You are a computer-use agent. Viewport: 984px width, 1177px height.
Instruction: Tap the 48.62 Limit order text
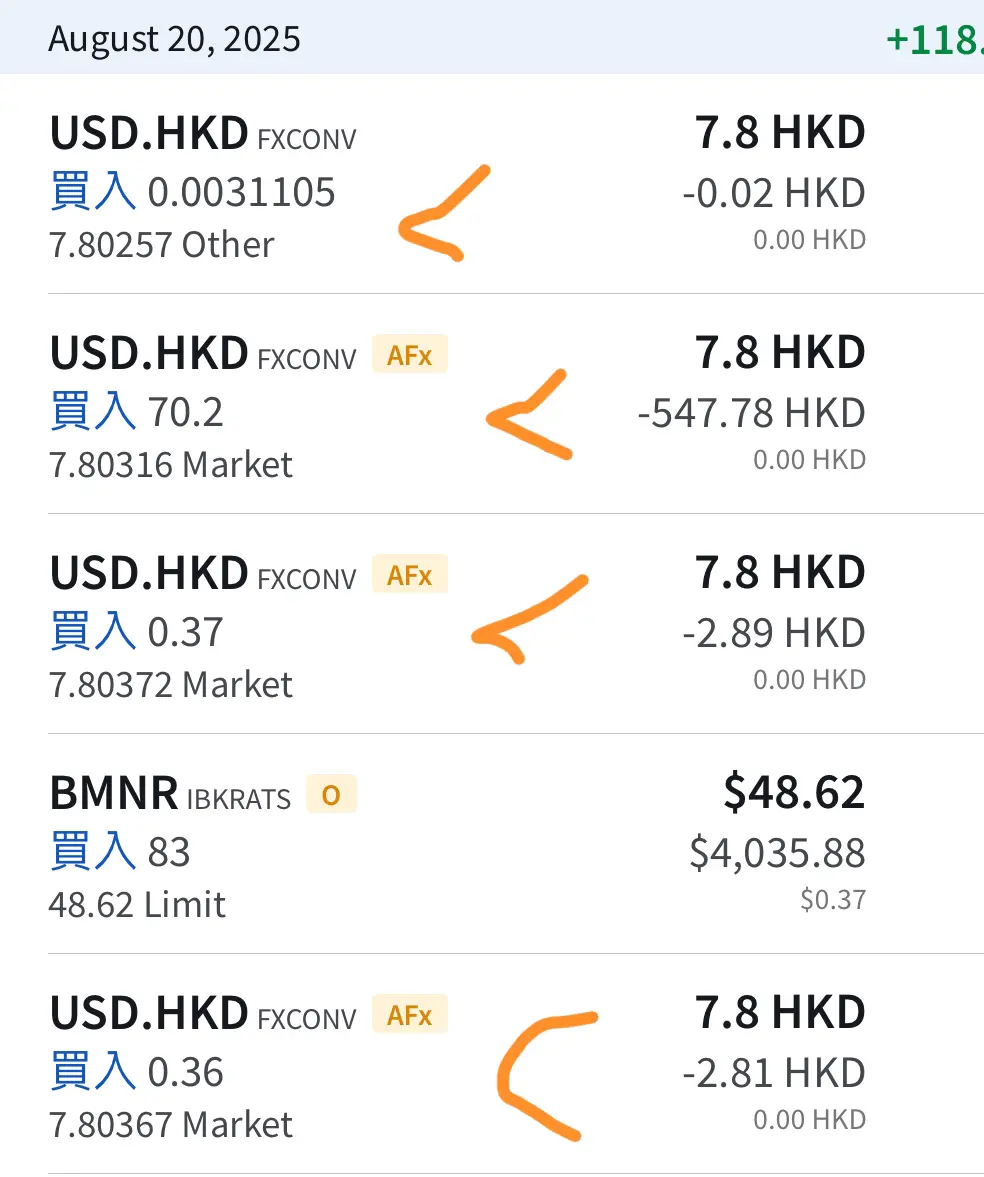pyautogui.click(x=137, y=905)
